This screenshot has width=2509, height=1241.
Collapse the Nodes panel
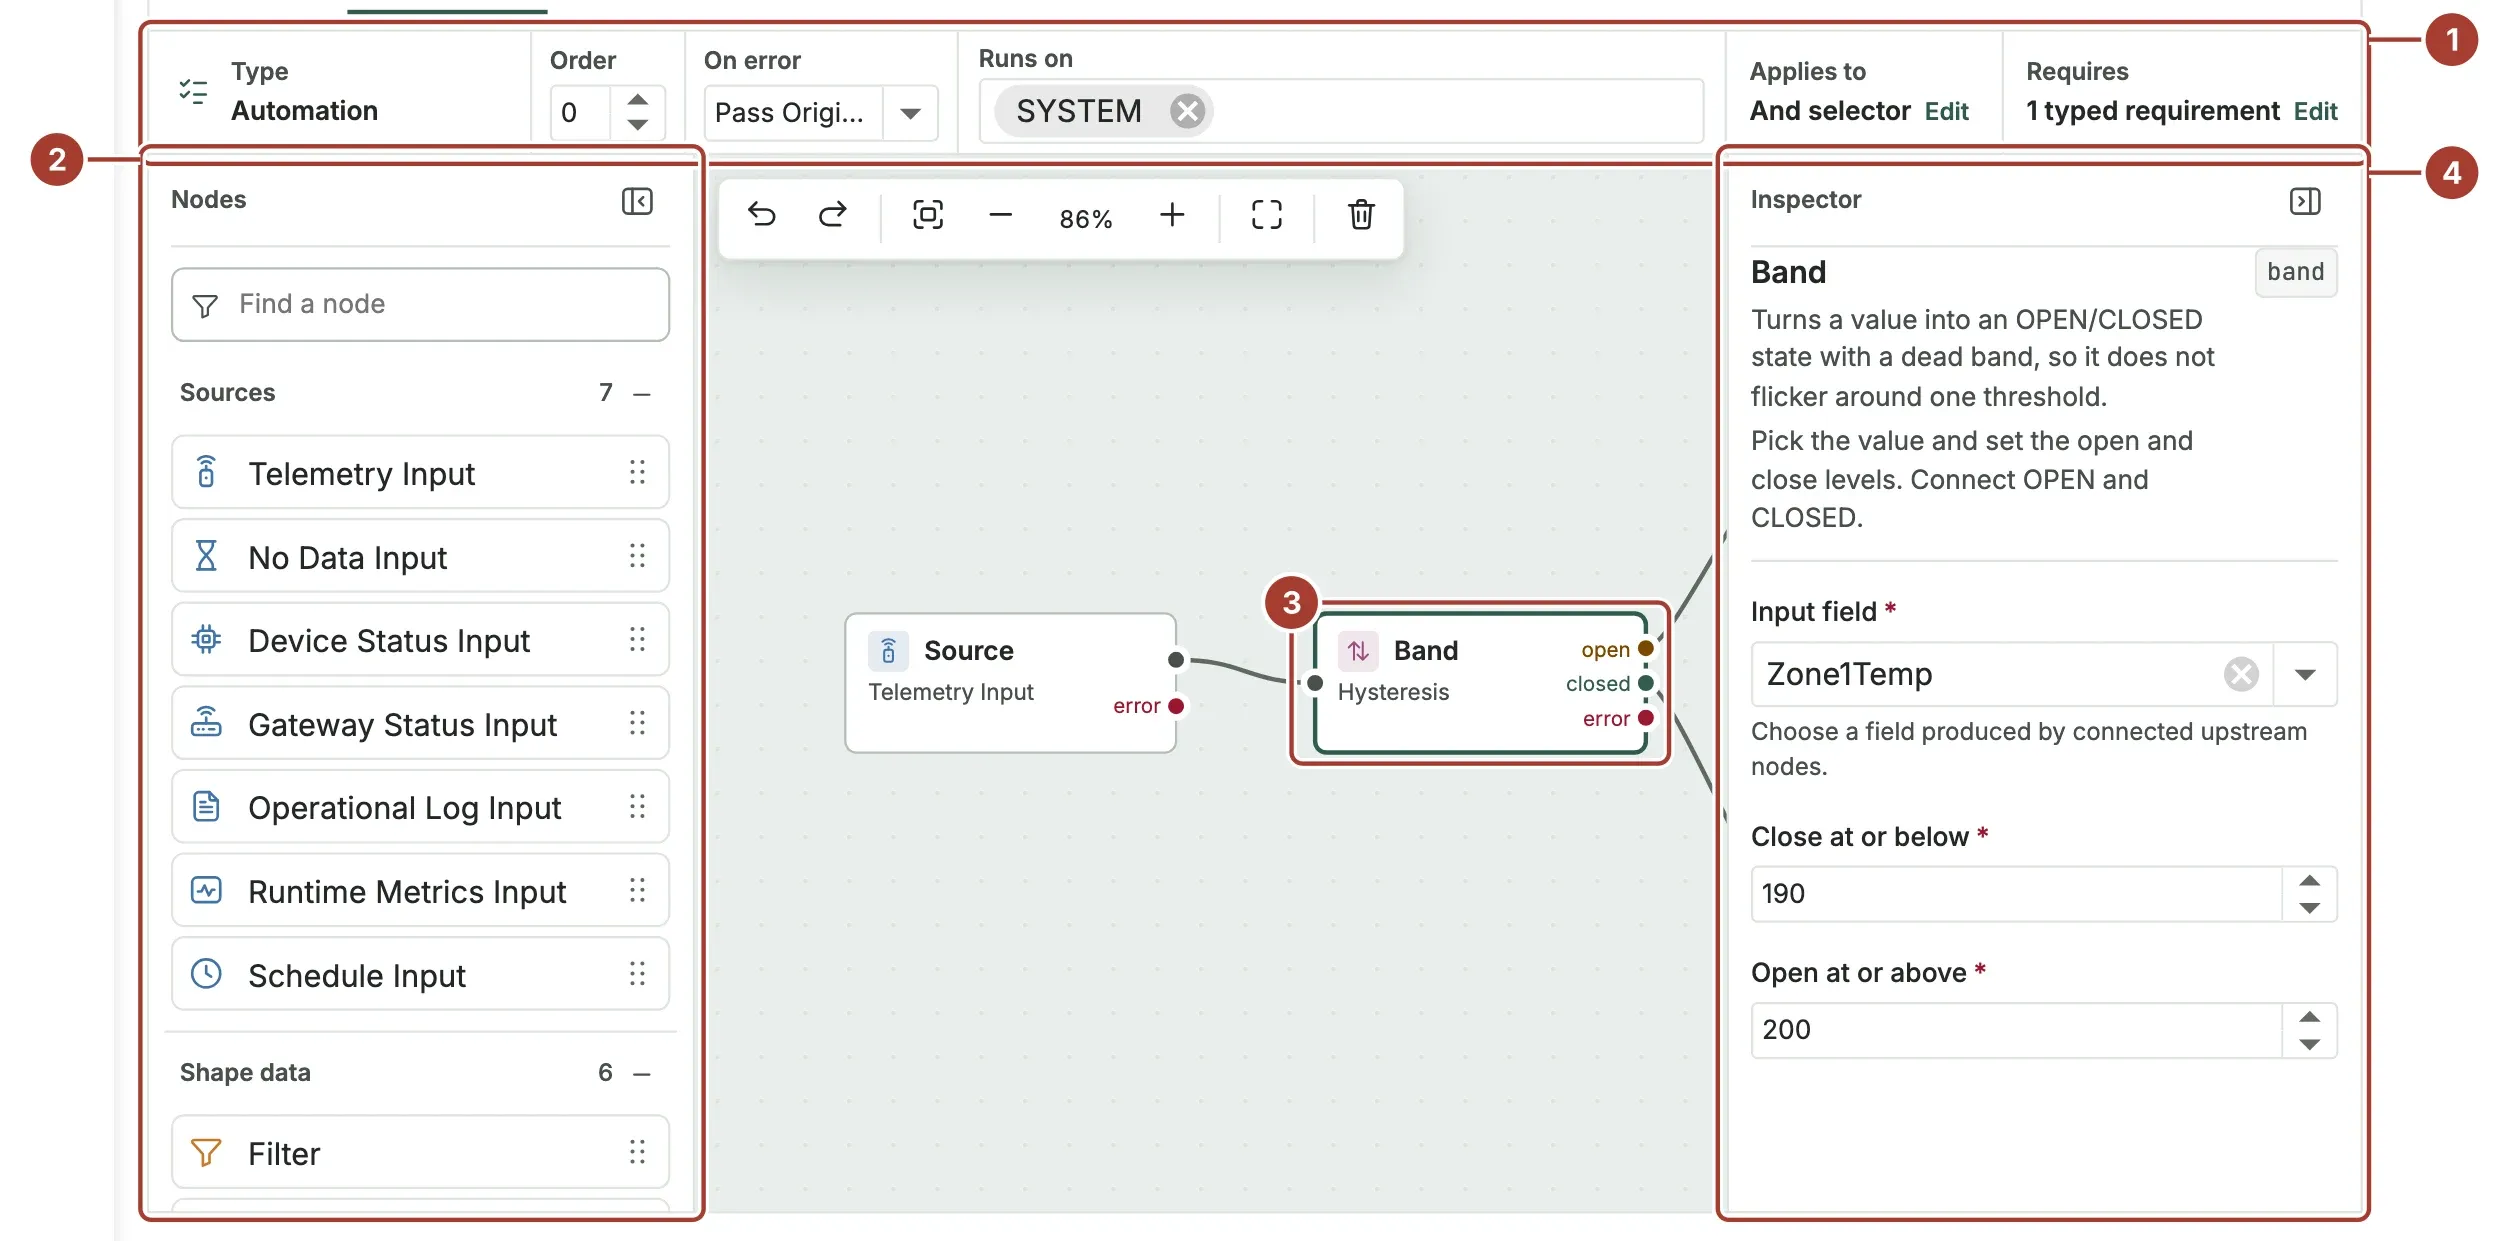(637, 201)
